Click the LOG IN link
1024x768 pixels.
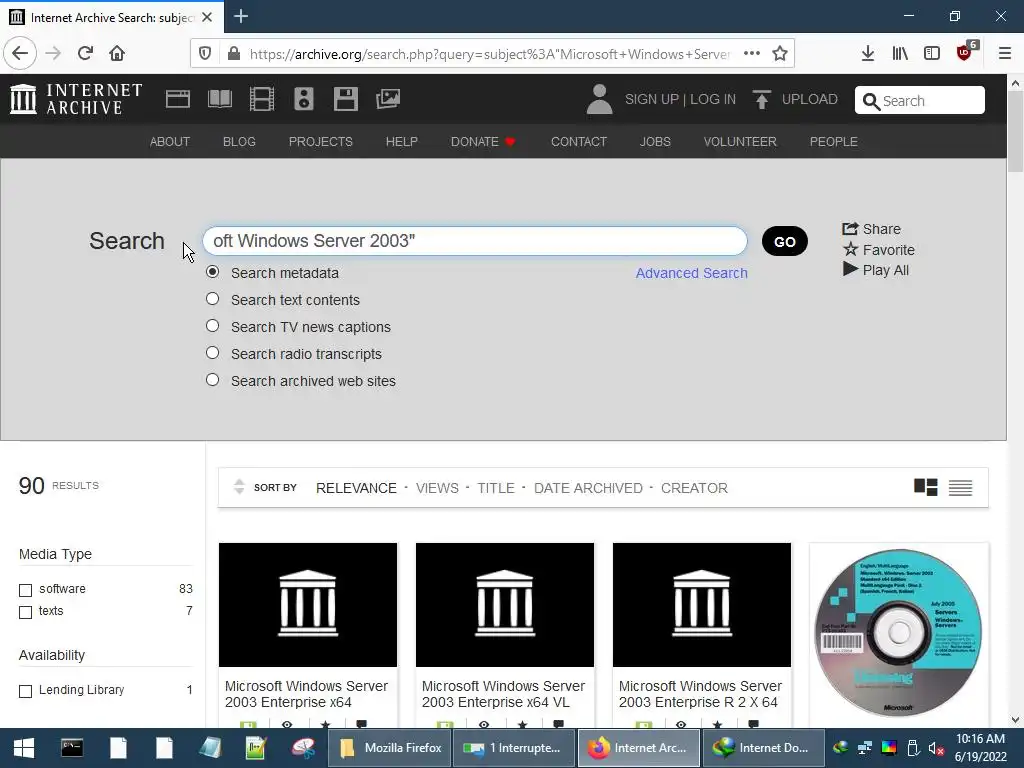(712, 99)
